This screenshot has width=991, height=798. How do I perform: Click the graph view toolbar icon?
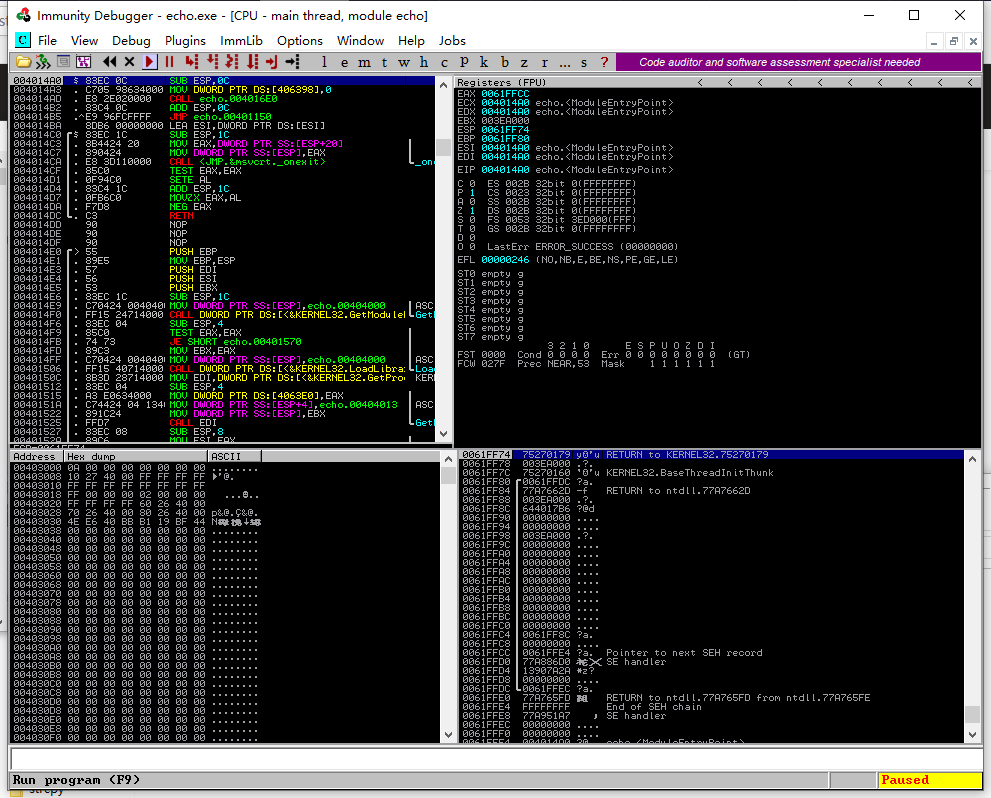(x=83, y=62)
